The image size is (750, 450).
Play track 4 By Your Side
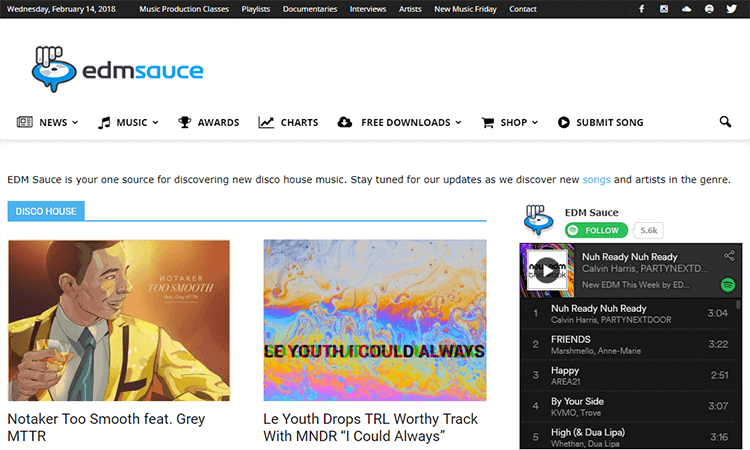coord(628,406)
